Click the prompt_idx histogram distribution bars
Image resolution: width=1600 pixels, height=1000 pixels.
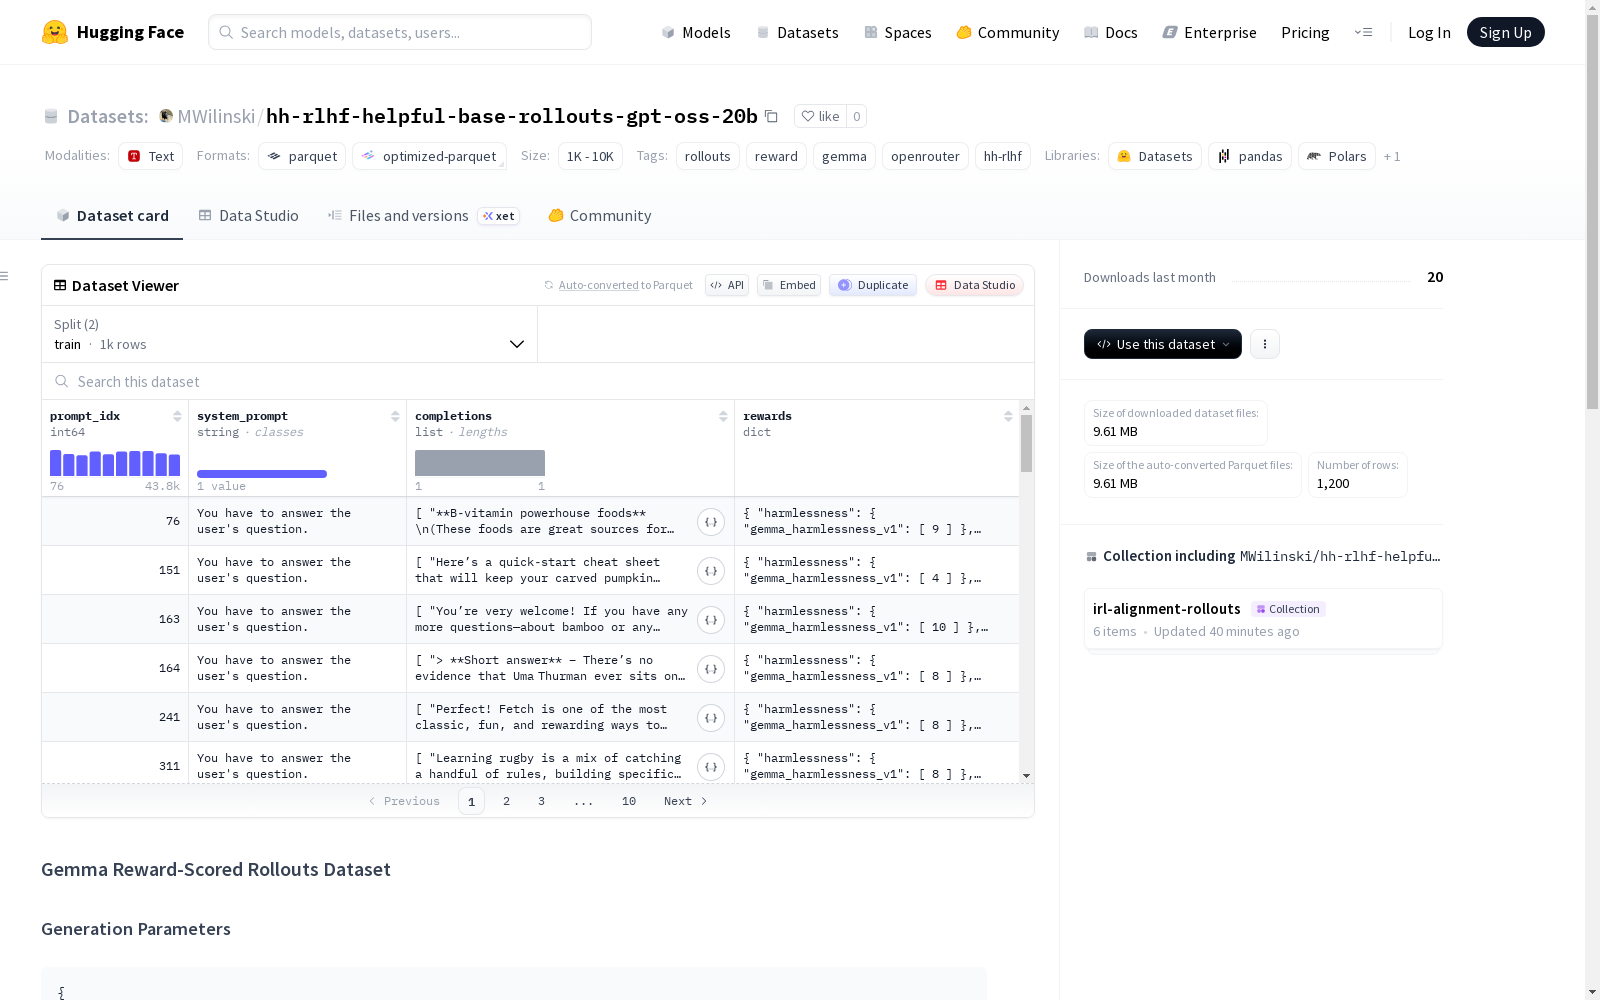[115, 463]
